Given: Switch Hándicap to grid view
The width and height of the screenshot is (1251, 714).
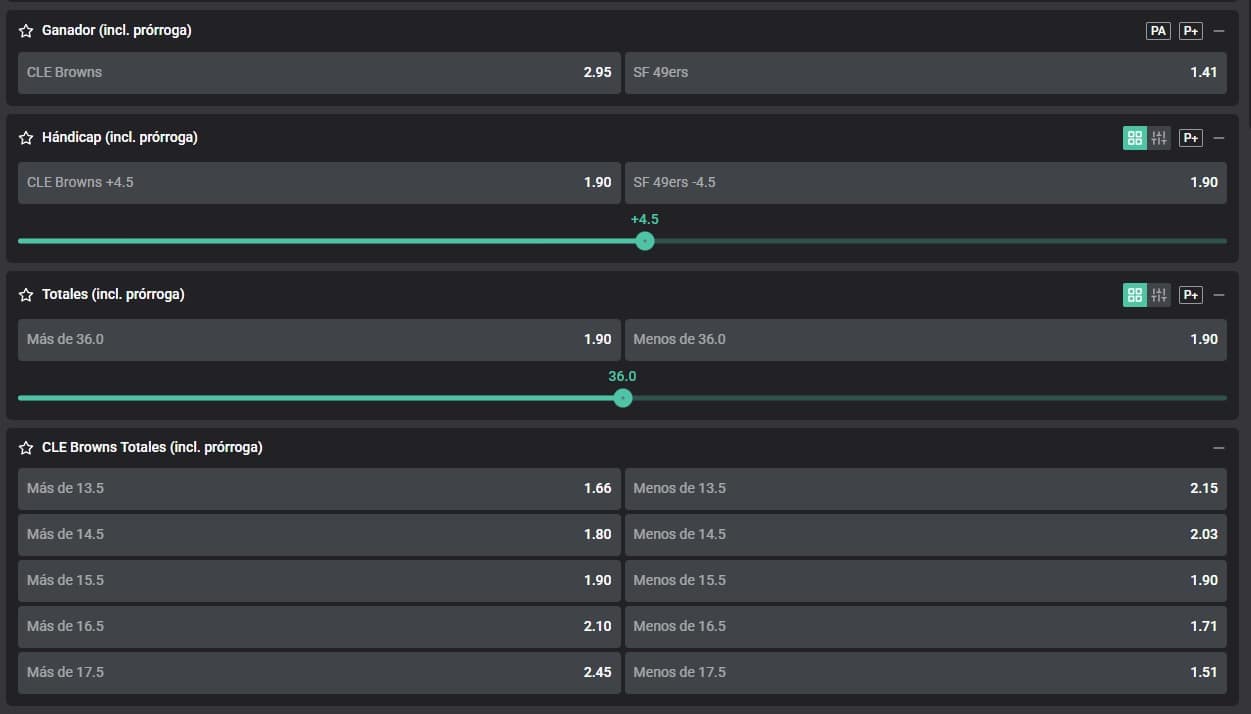Looking at the screenshot, I should 1134,138.
